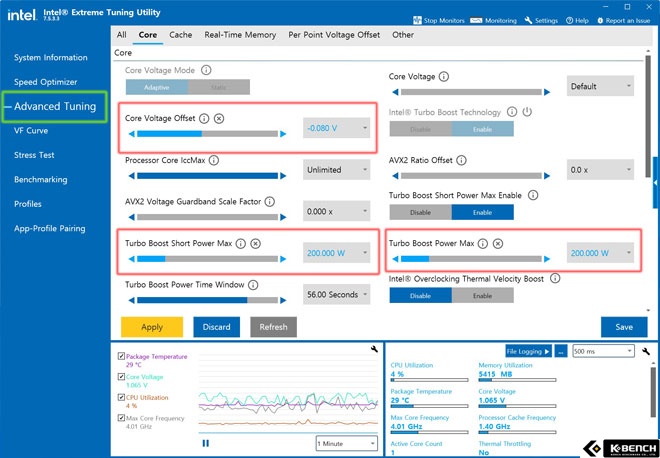
Task: Click Stop Monitors in top bar
Action: tap(439, 20)
